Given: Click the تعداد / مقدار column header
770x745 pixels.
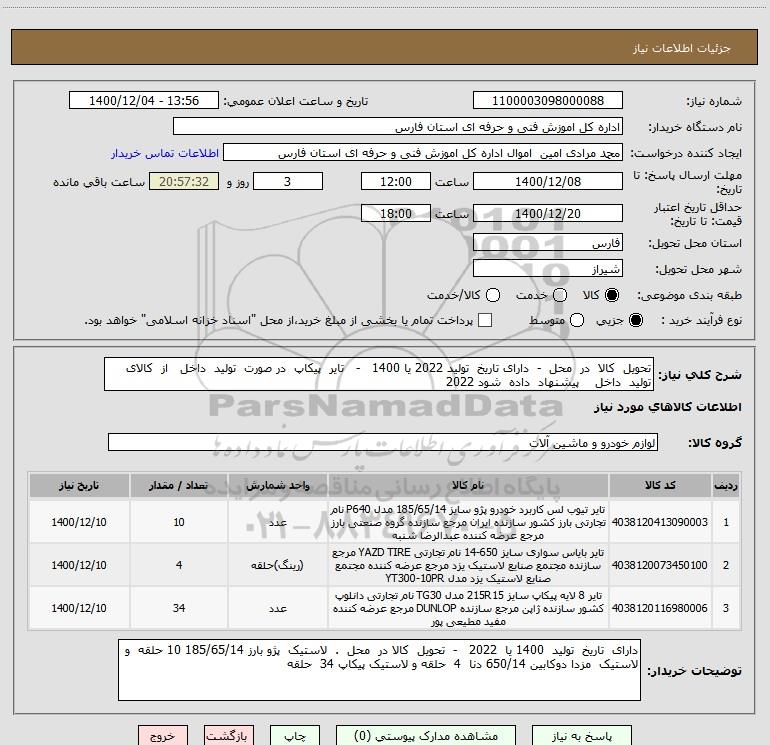Looking at the screenshot, I should 179,485.
